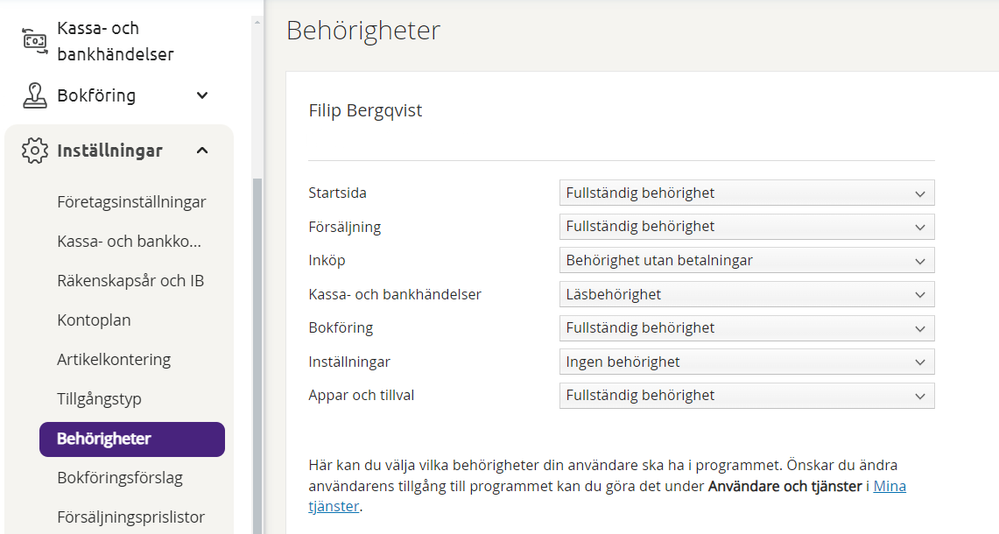Open Företagsinställningar settings page
The width and height of the screenshot is (999, 534).
pos(131,202)
